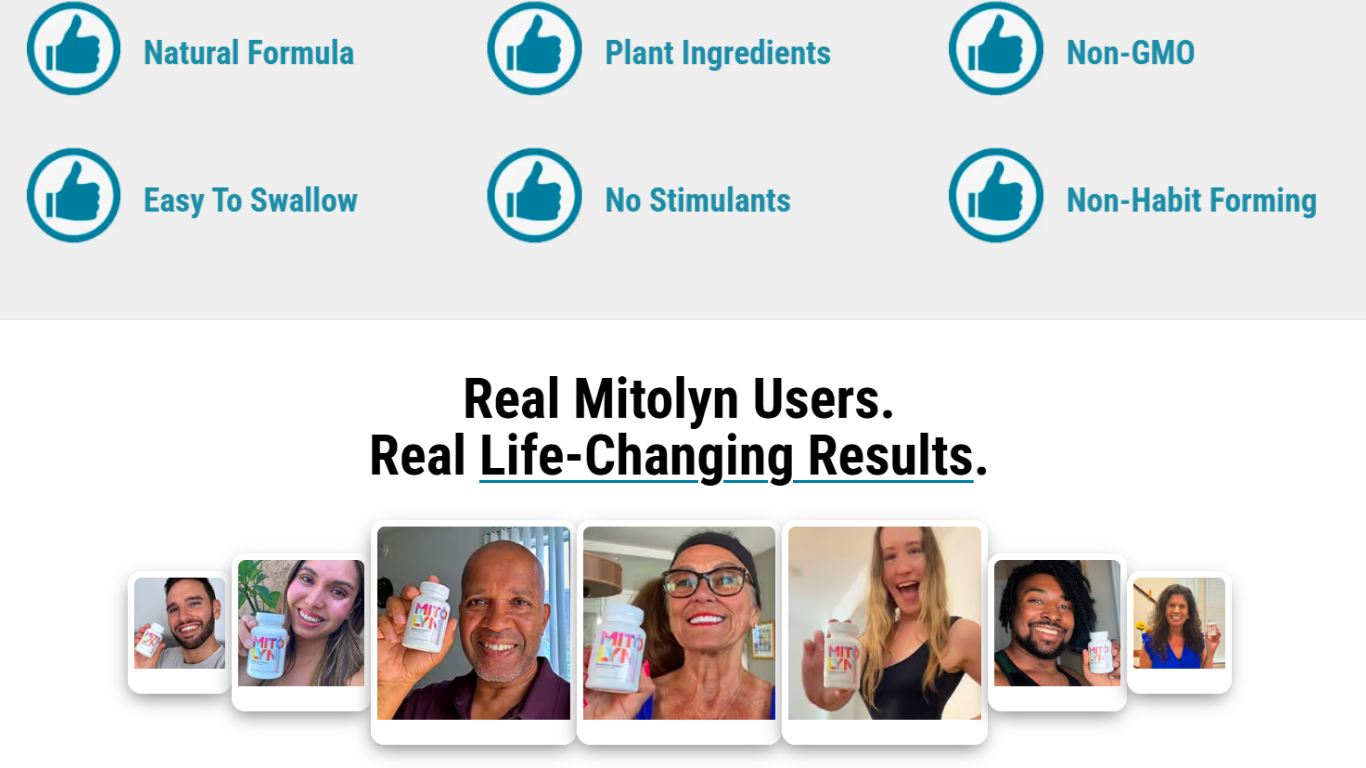Click the Easy To Swallow label
The height and width of the screenshot is (768, 1366).
251,200
